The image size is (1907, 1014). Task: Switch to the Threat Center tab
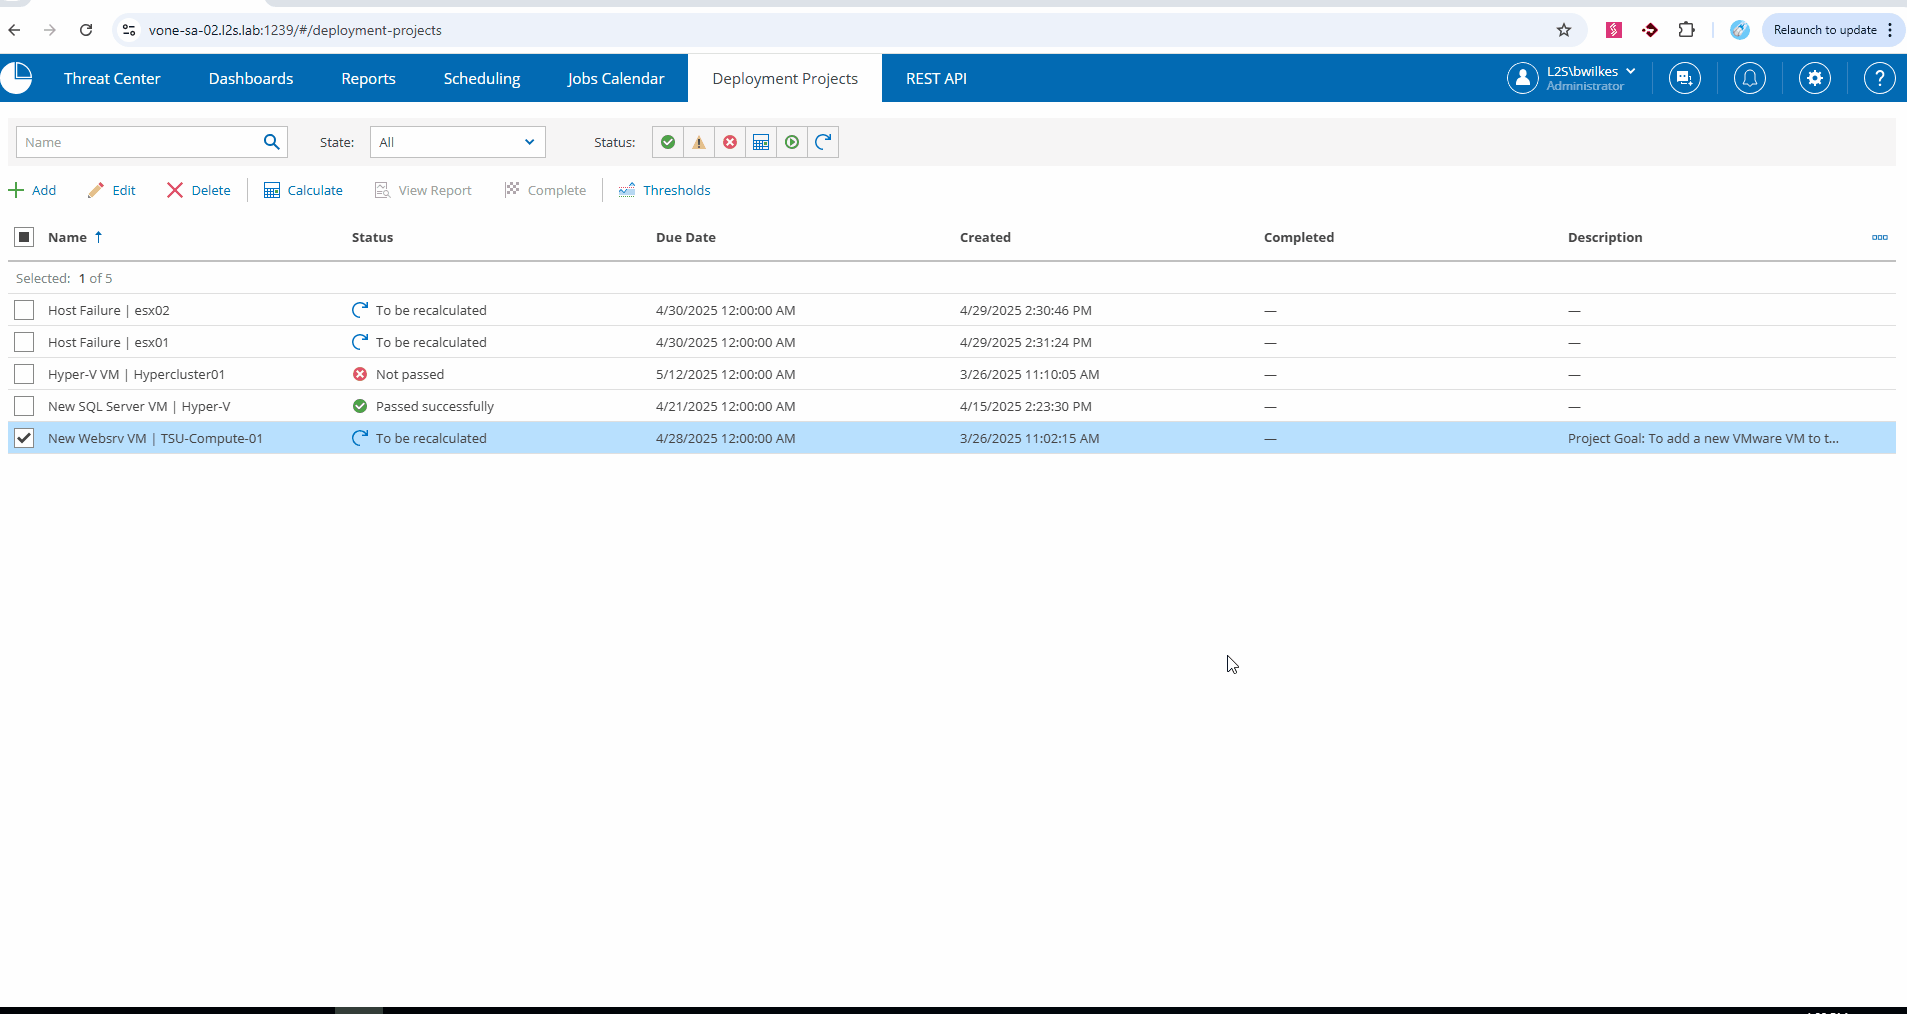point(112,78)
